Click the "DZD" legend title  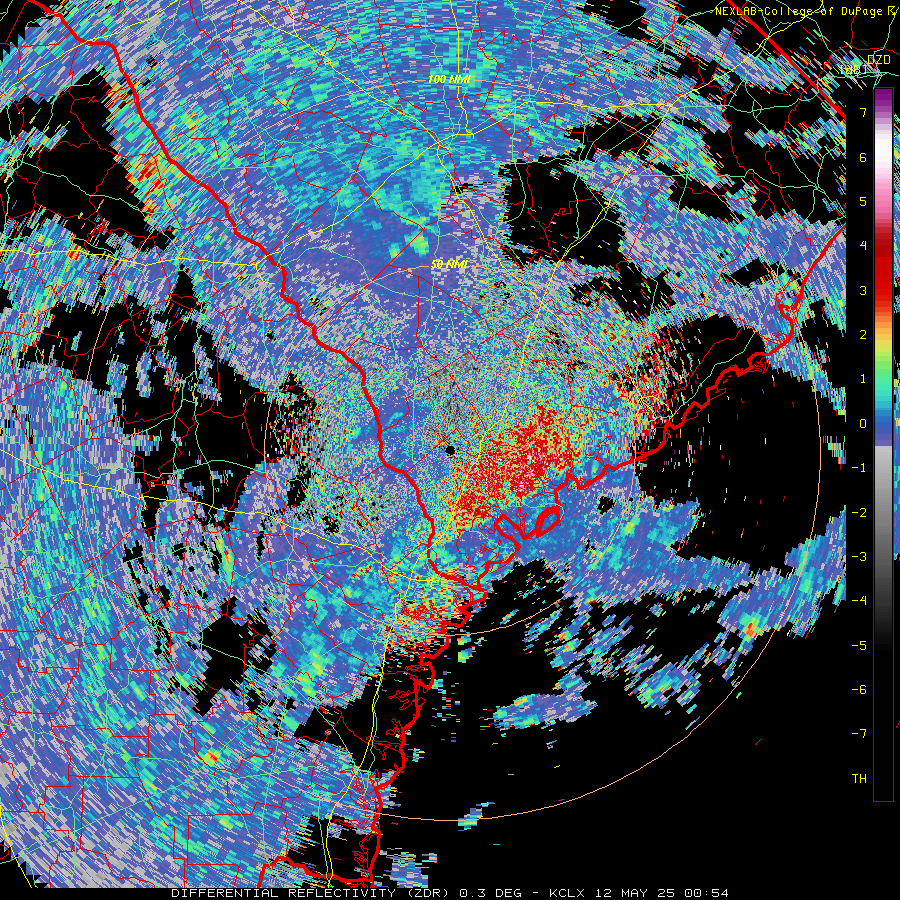(878, 60)
